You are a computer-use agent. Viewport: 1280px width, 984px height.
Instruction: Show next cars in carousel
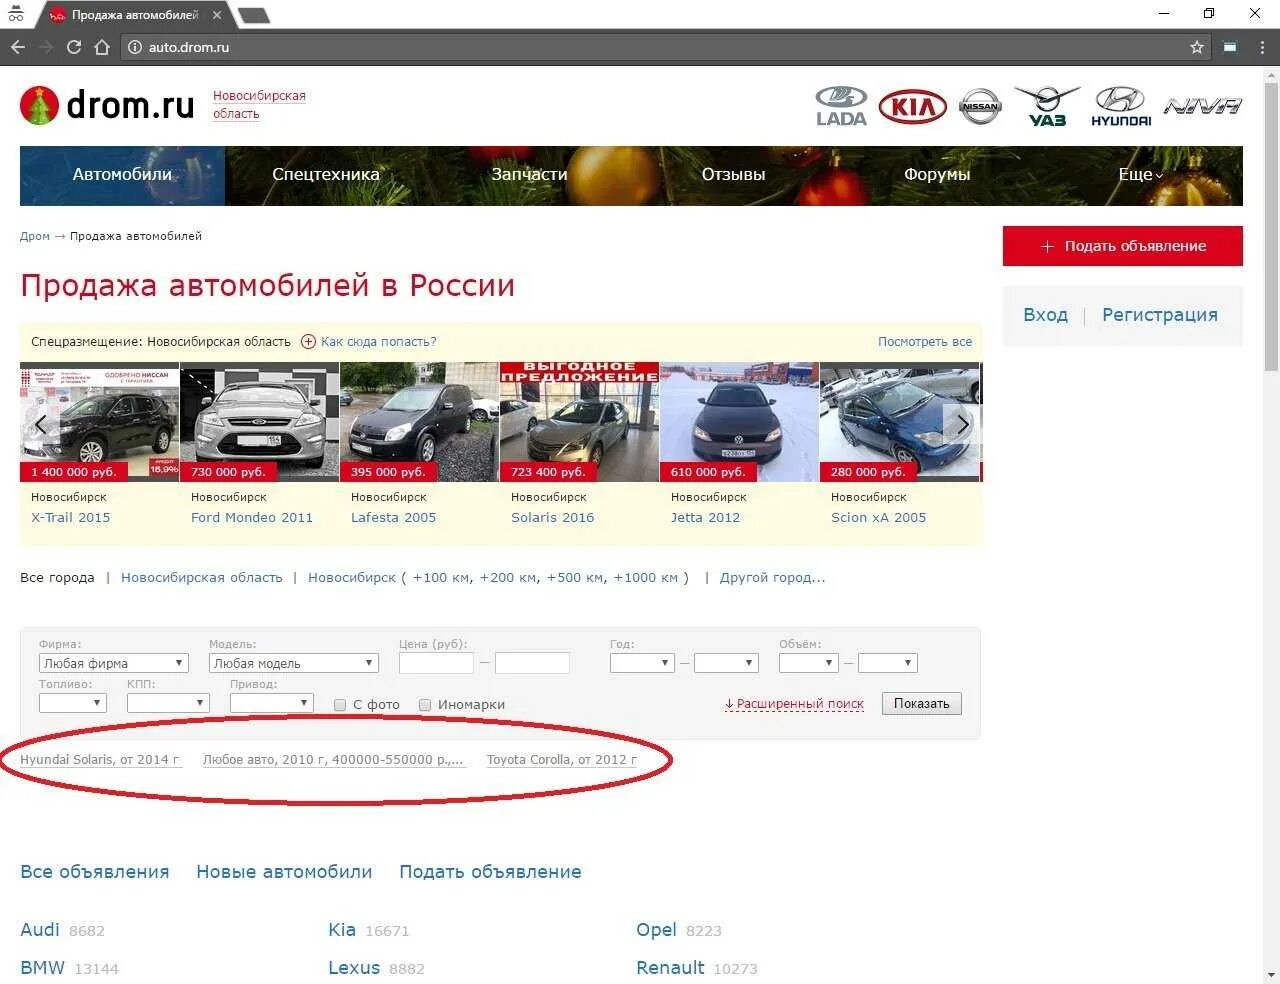(961, 425)
